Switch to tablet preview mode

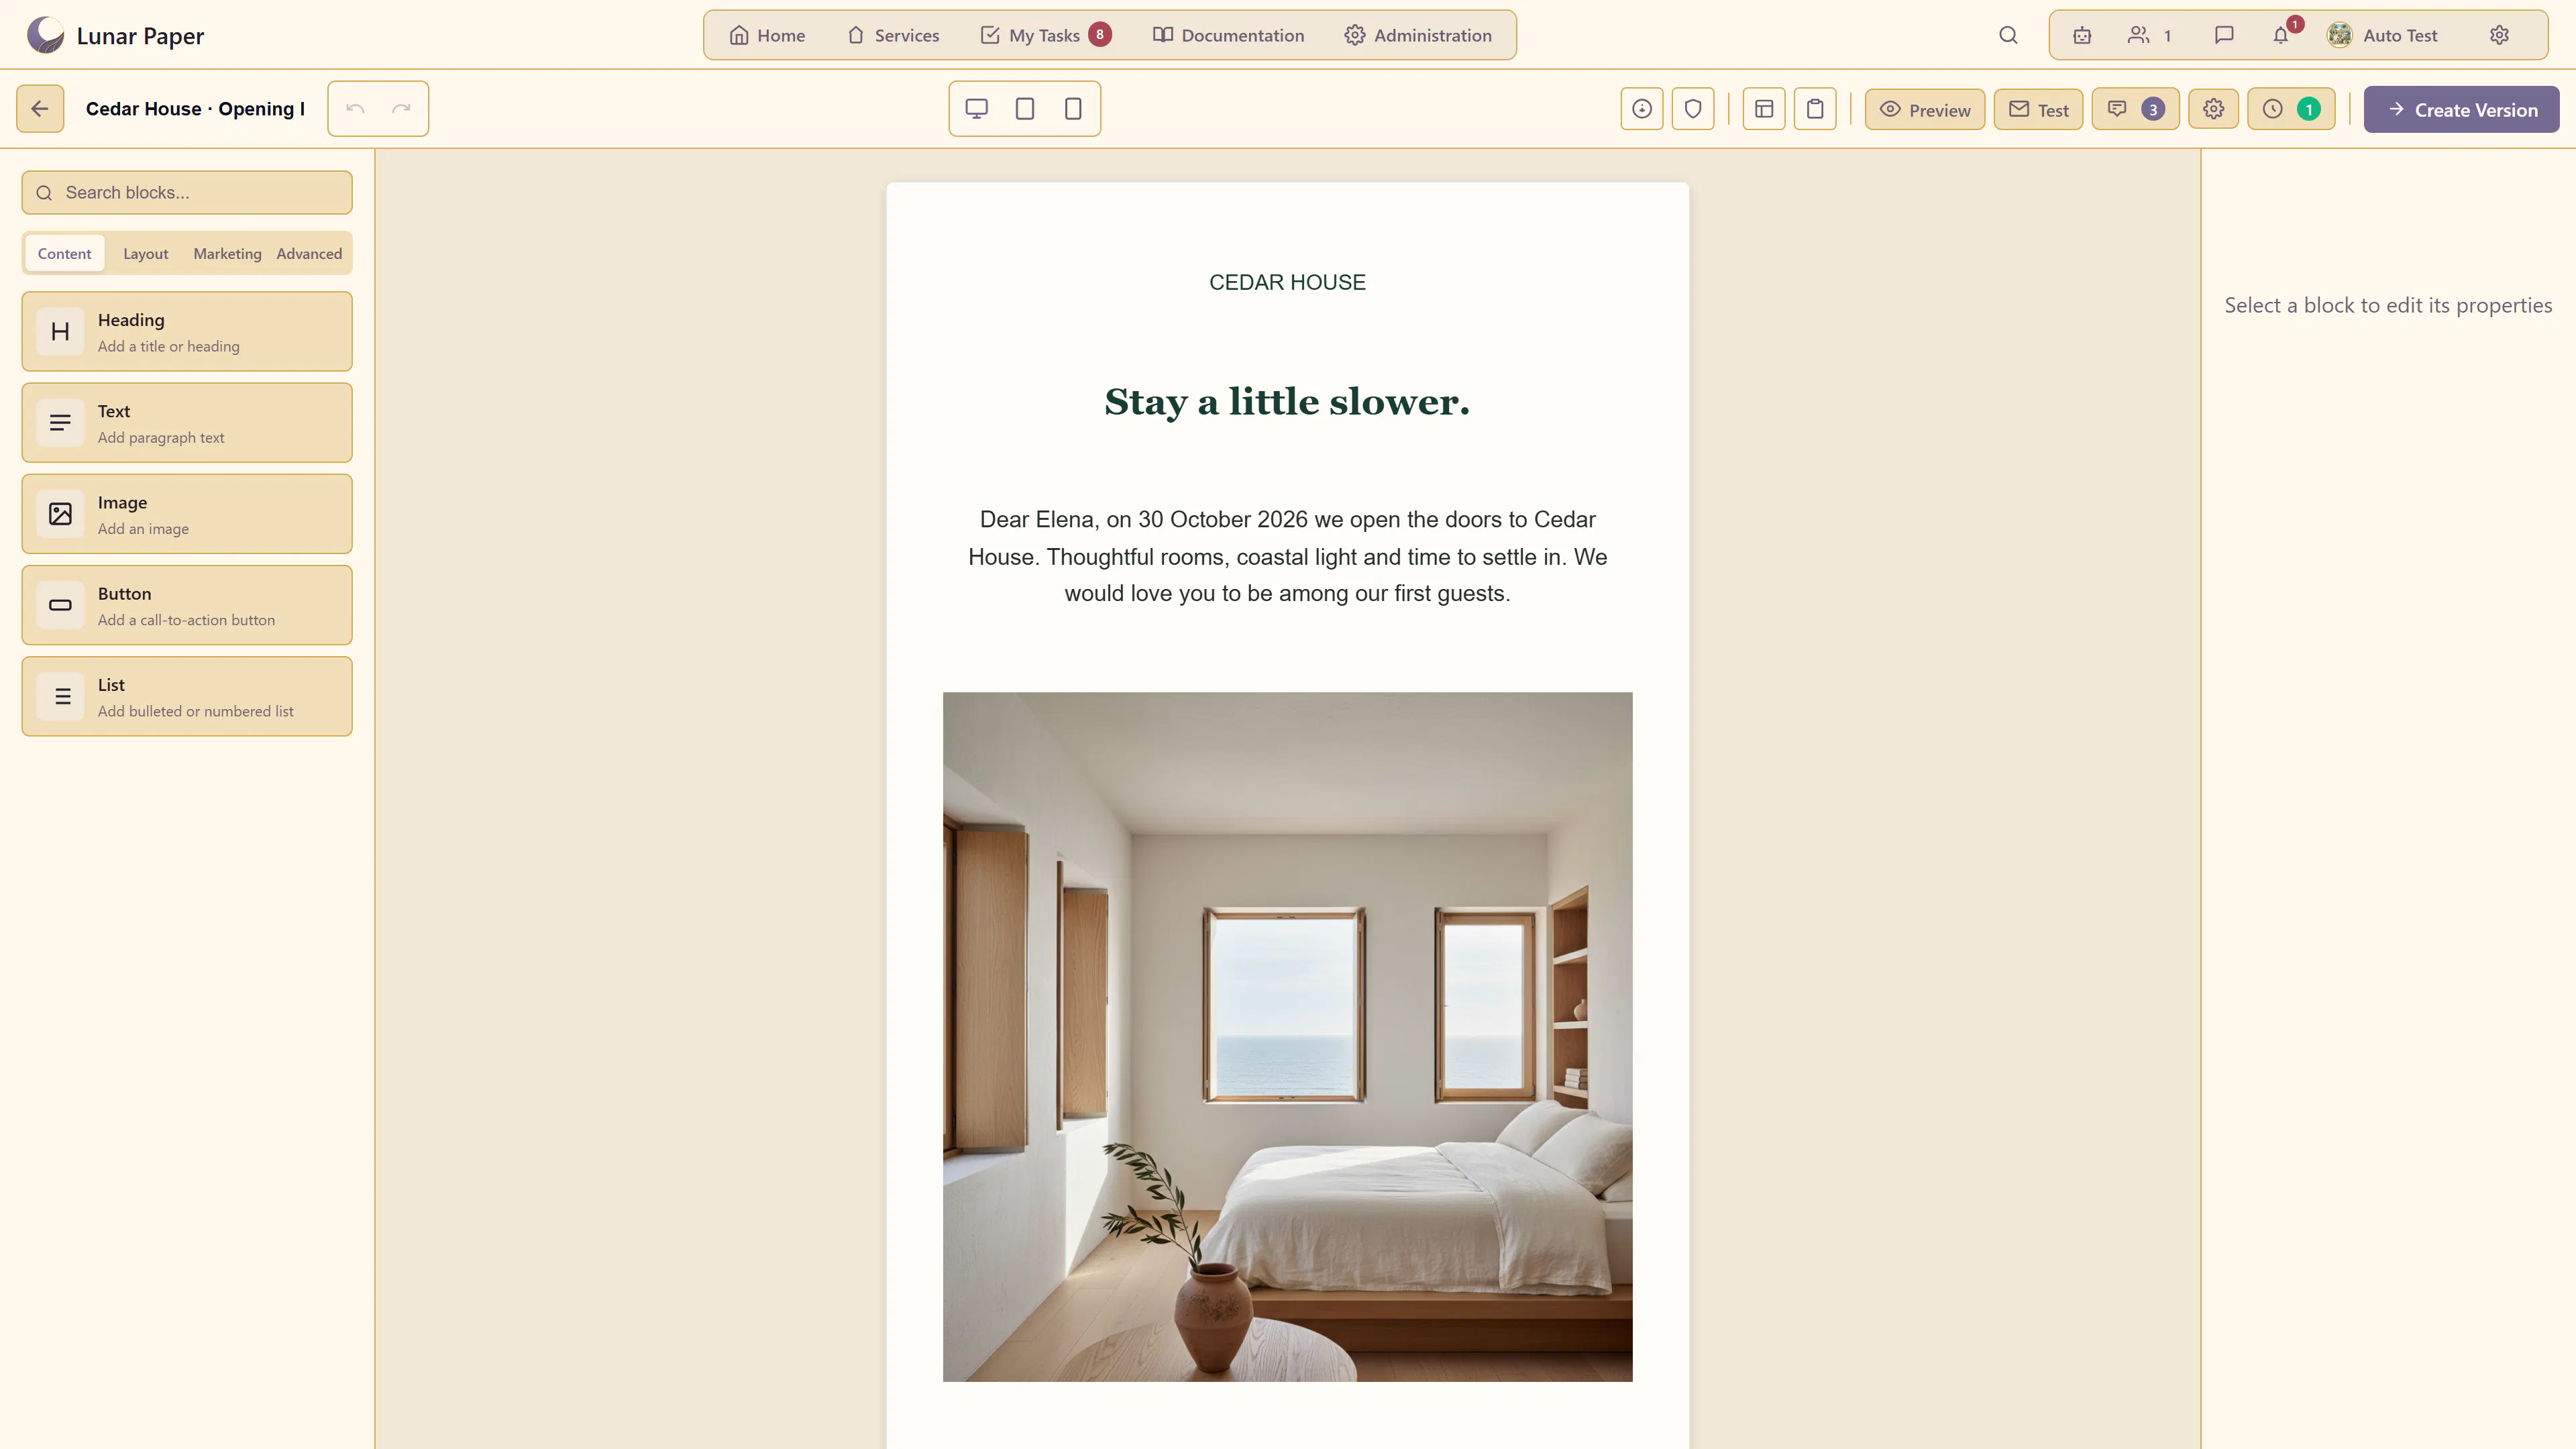(1024, 109)
